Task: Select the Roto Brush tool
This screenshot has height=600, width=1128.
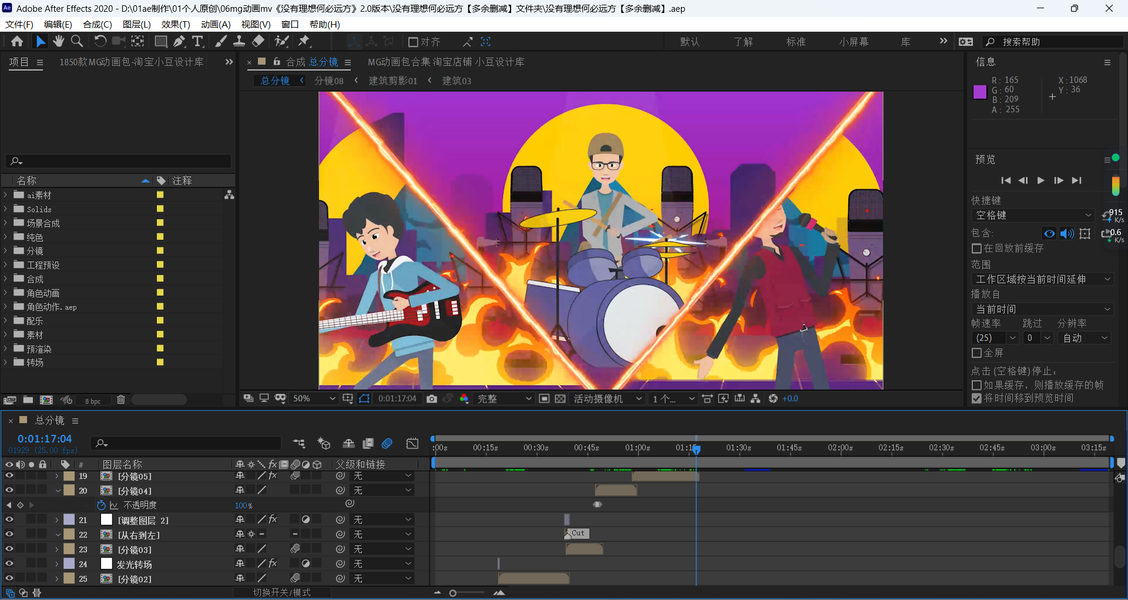Action: (x=281, y=42)
